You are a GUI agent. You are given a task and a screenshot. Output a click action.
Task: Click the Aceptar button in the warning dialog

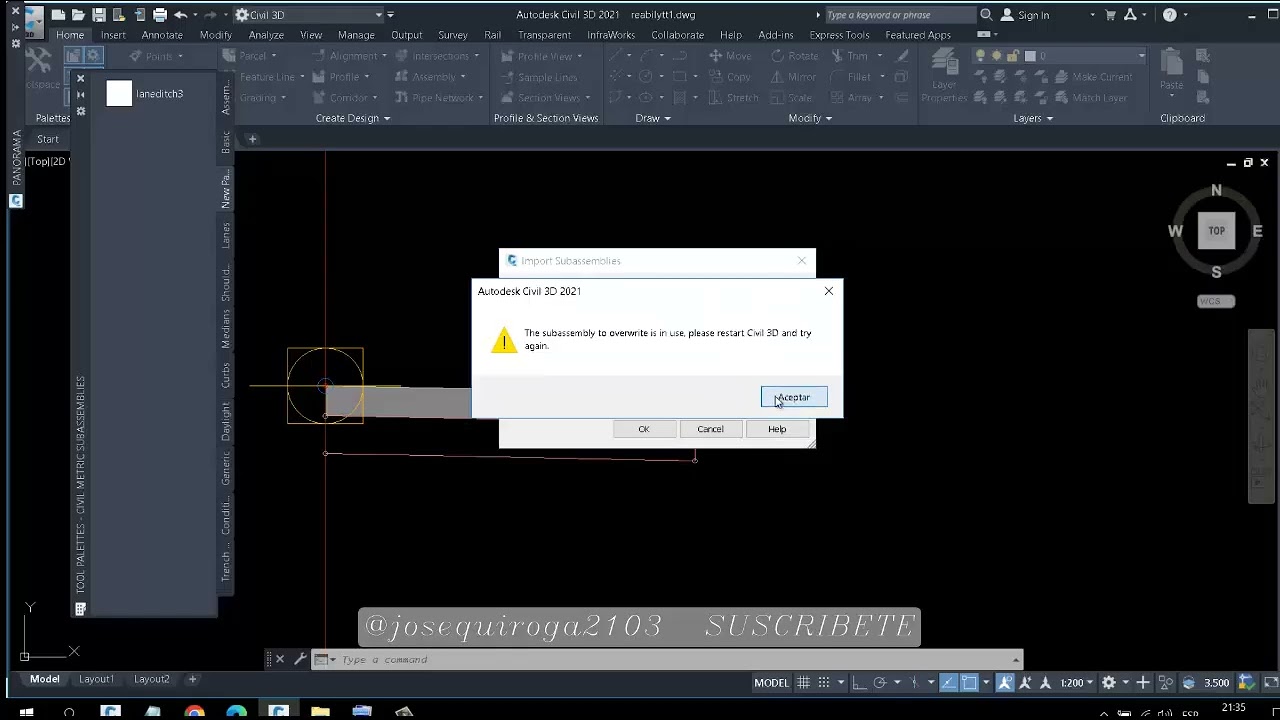pyautogui.click(x=794, y=397)
